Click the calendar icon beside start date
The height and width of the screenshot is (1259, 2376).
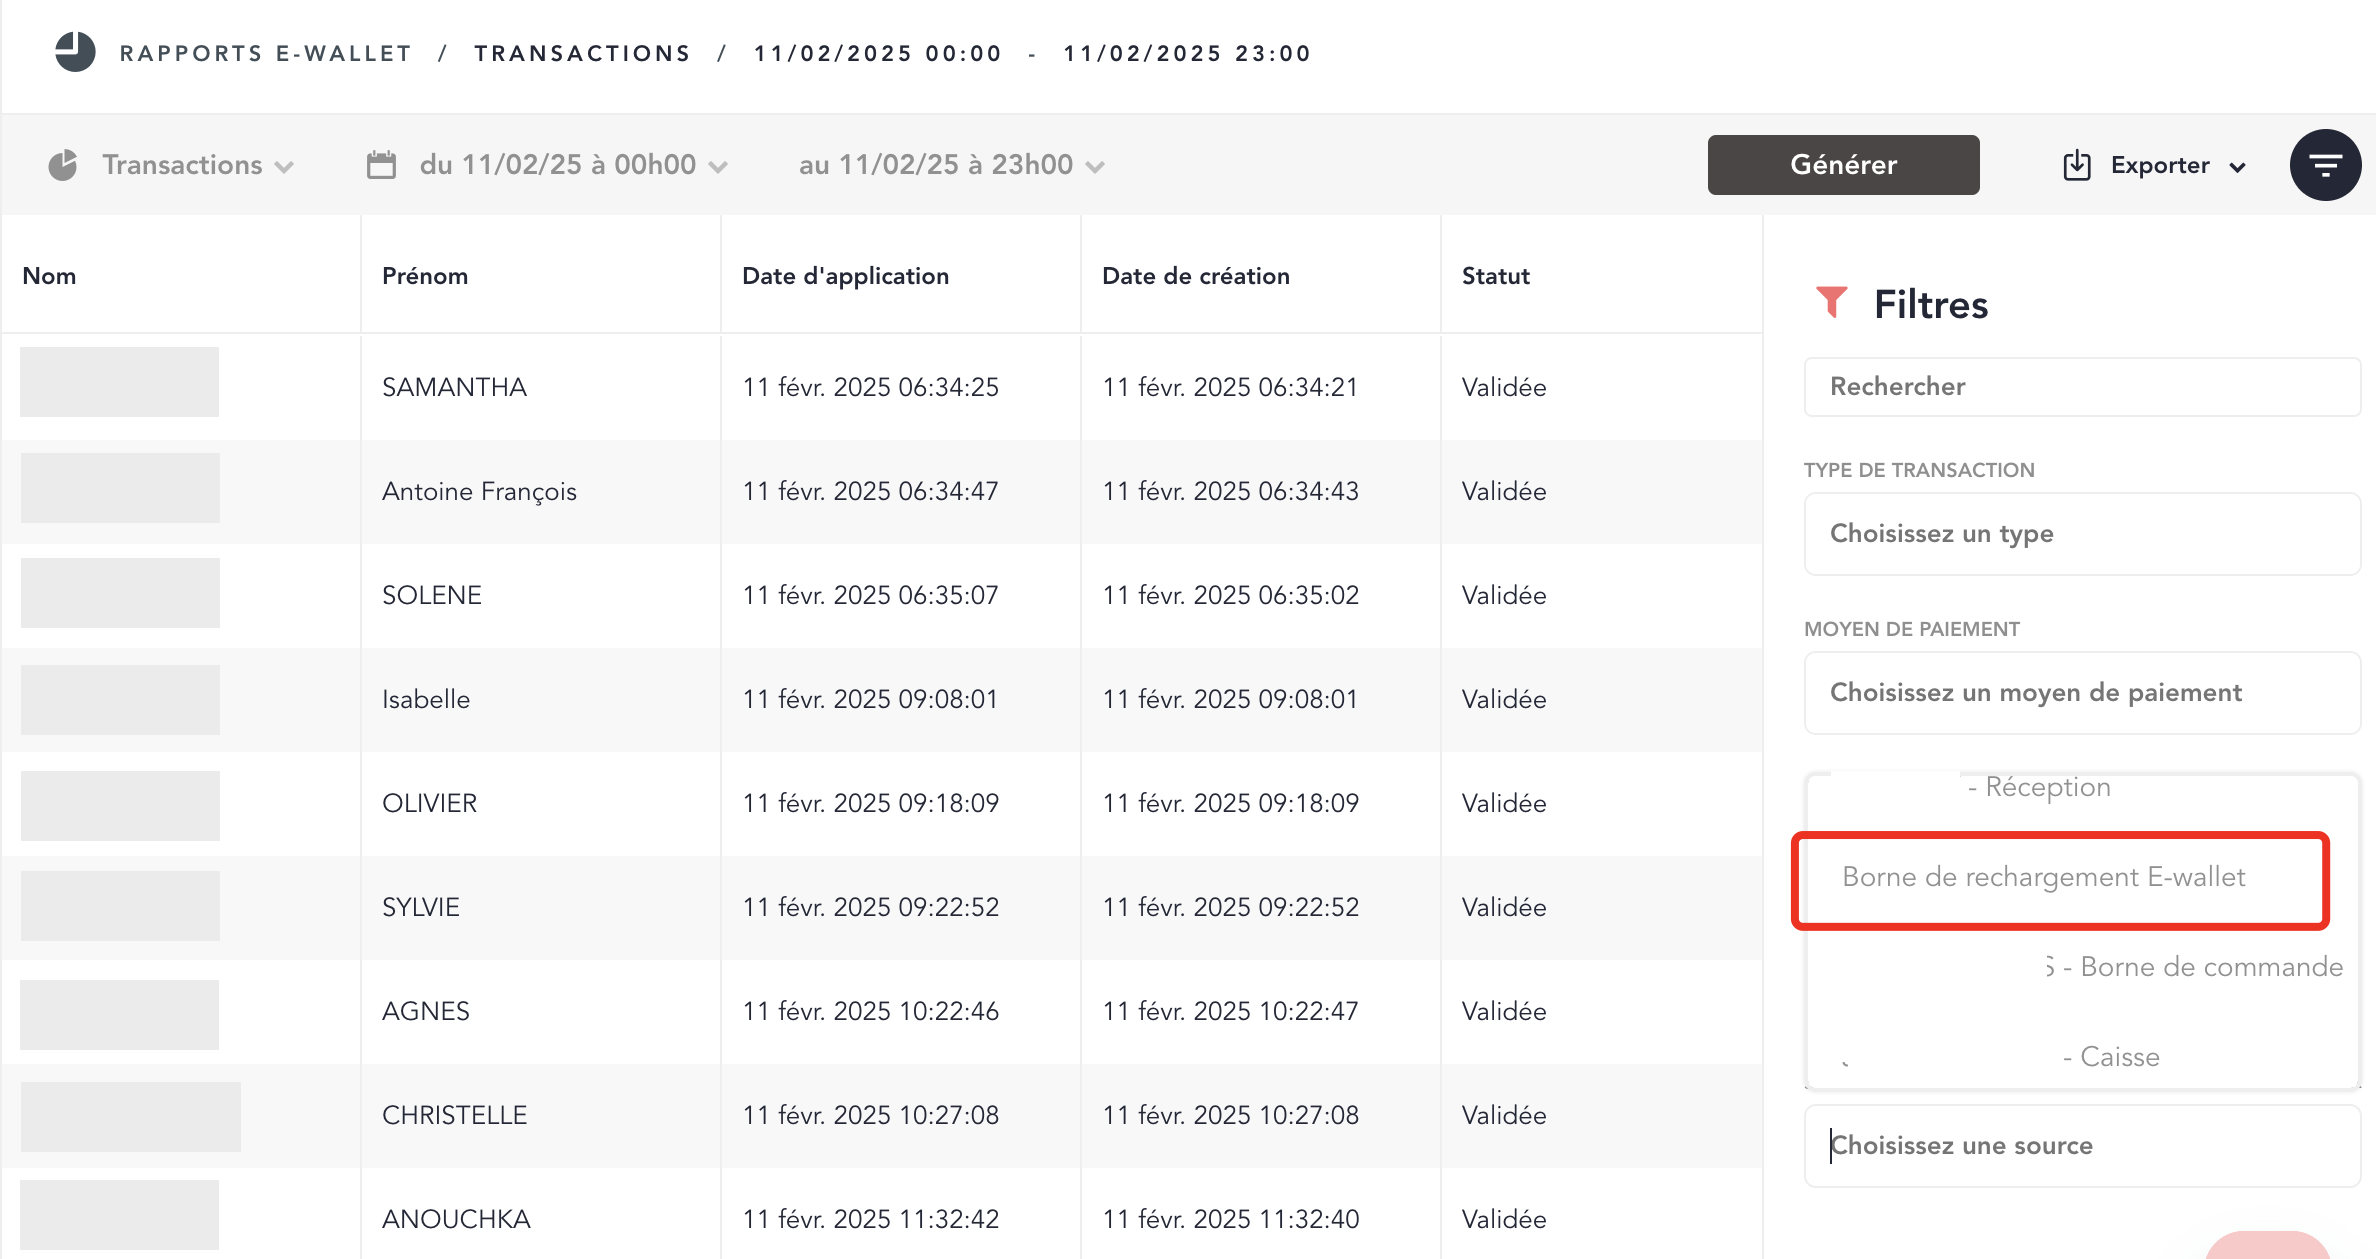381,165
